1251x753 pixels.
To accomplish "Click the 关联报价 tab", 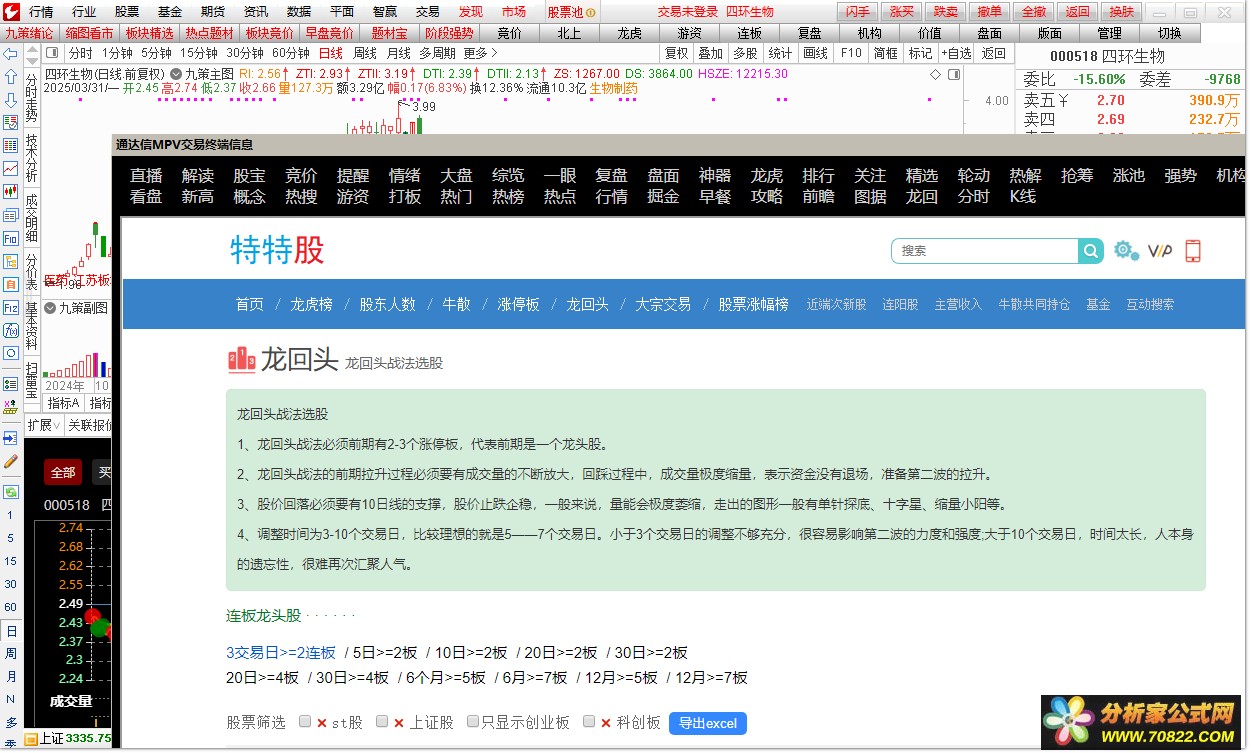I will pos(90,425).
